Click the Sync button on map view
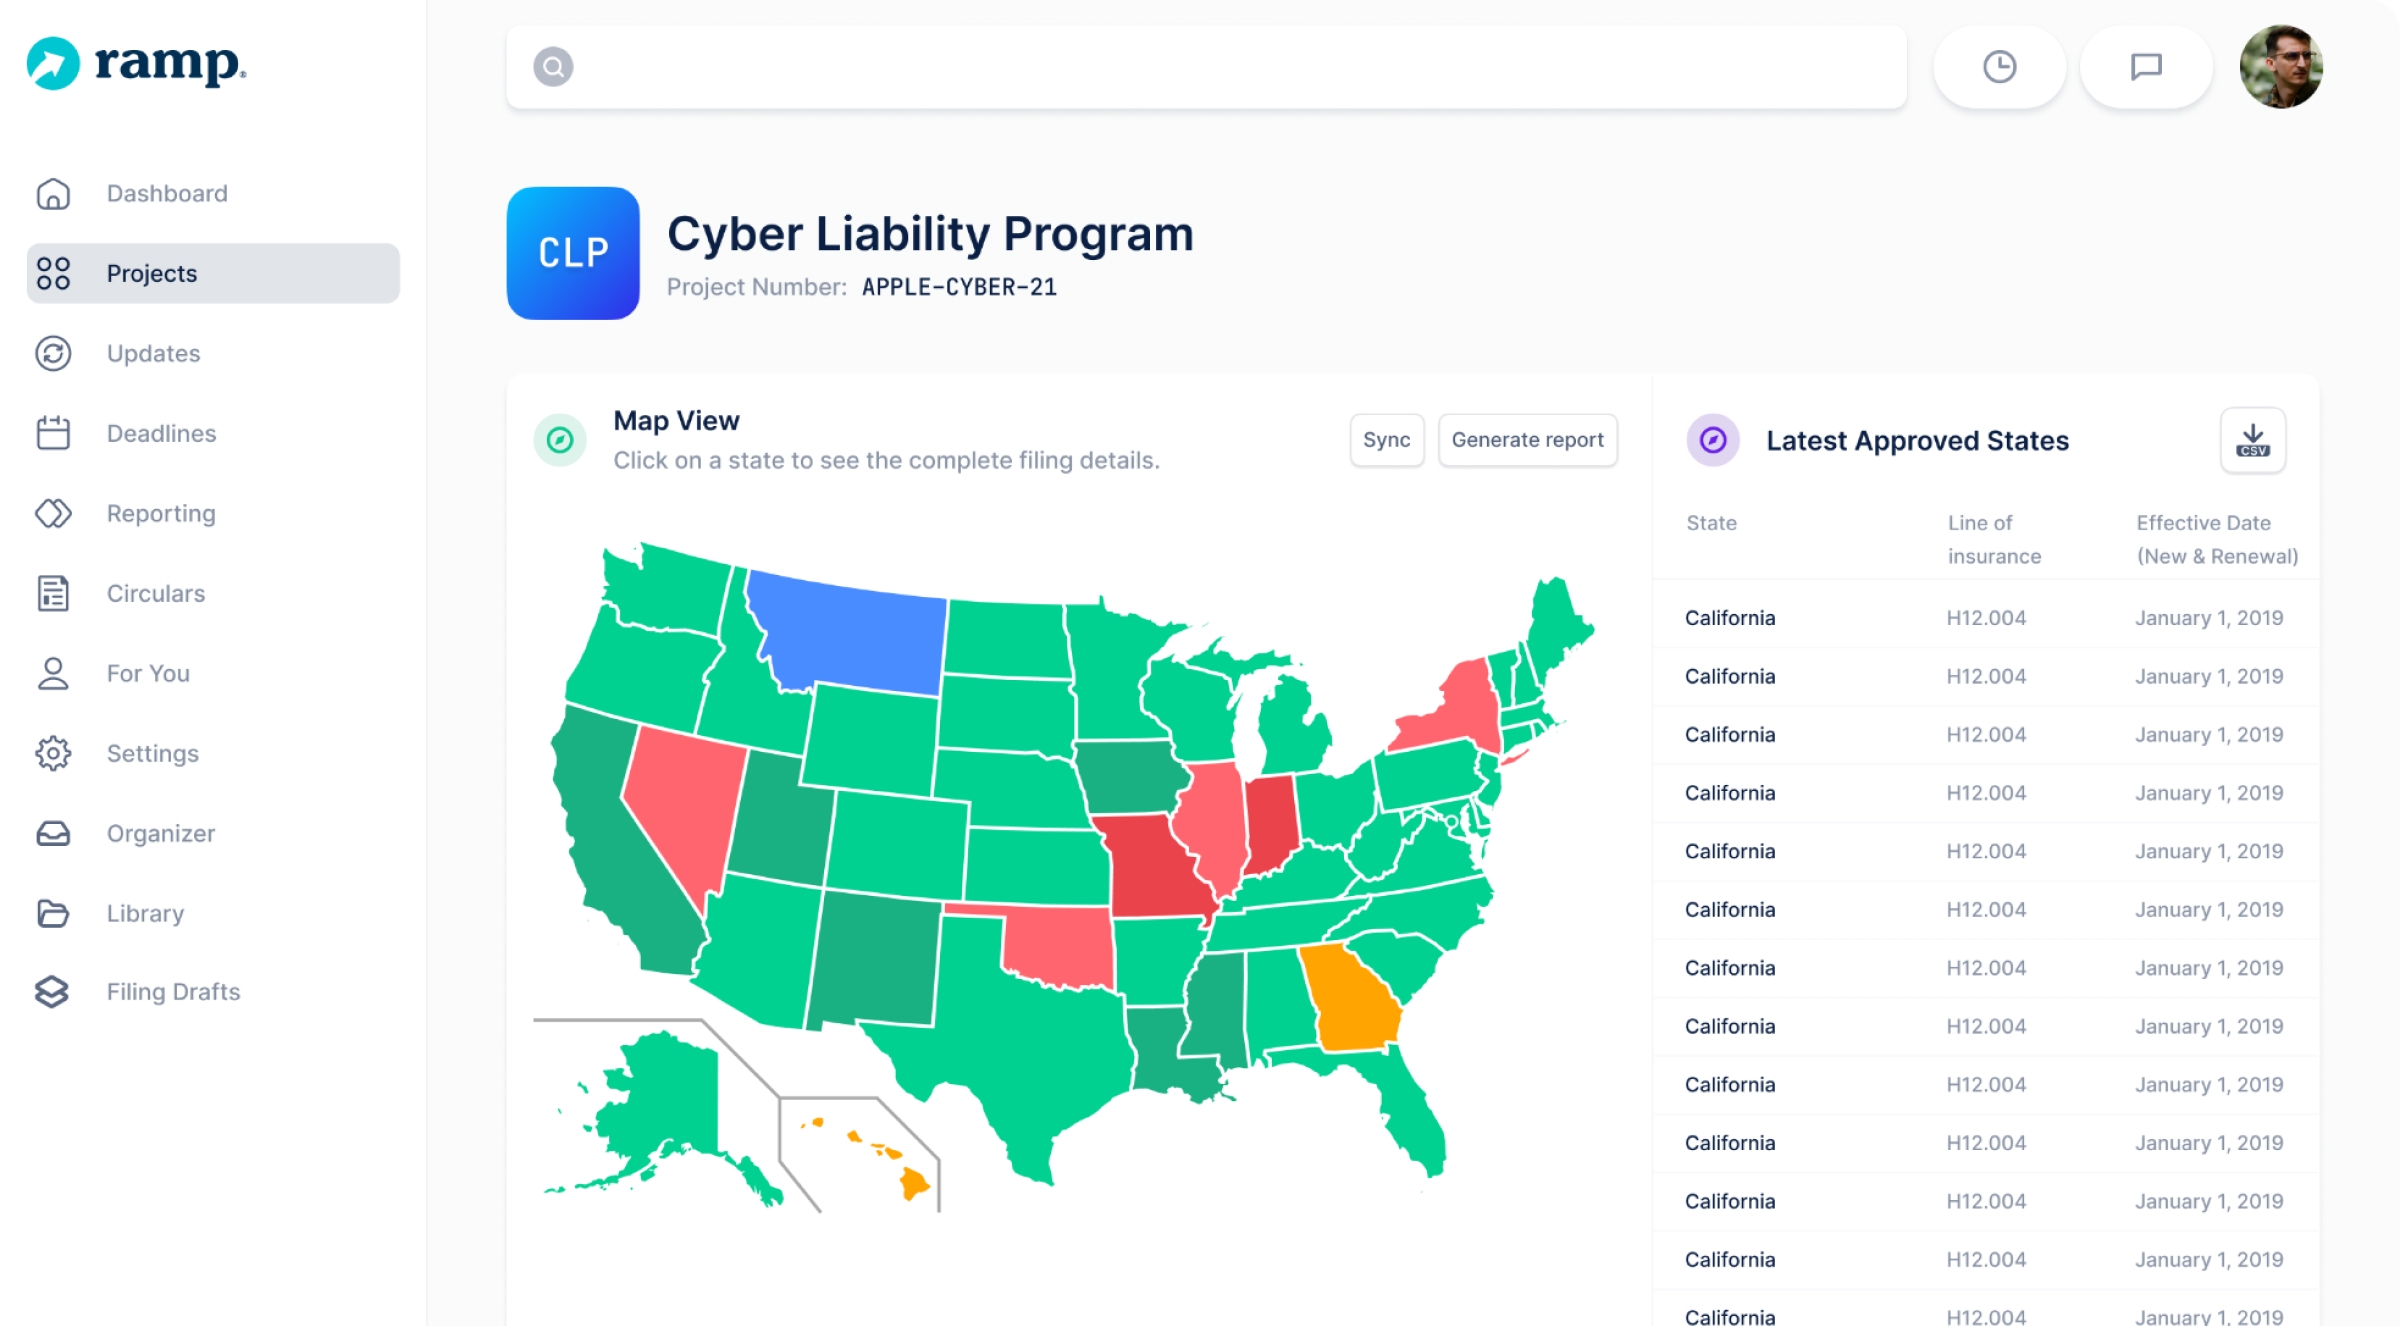This screenshot has height=1326, width=2400. point(1386,439)
